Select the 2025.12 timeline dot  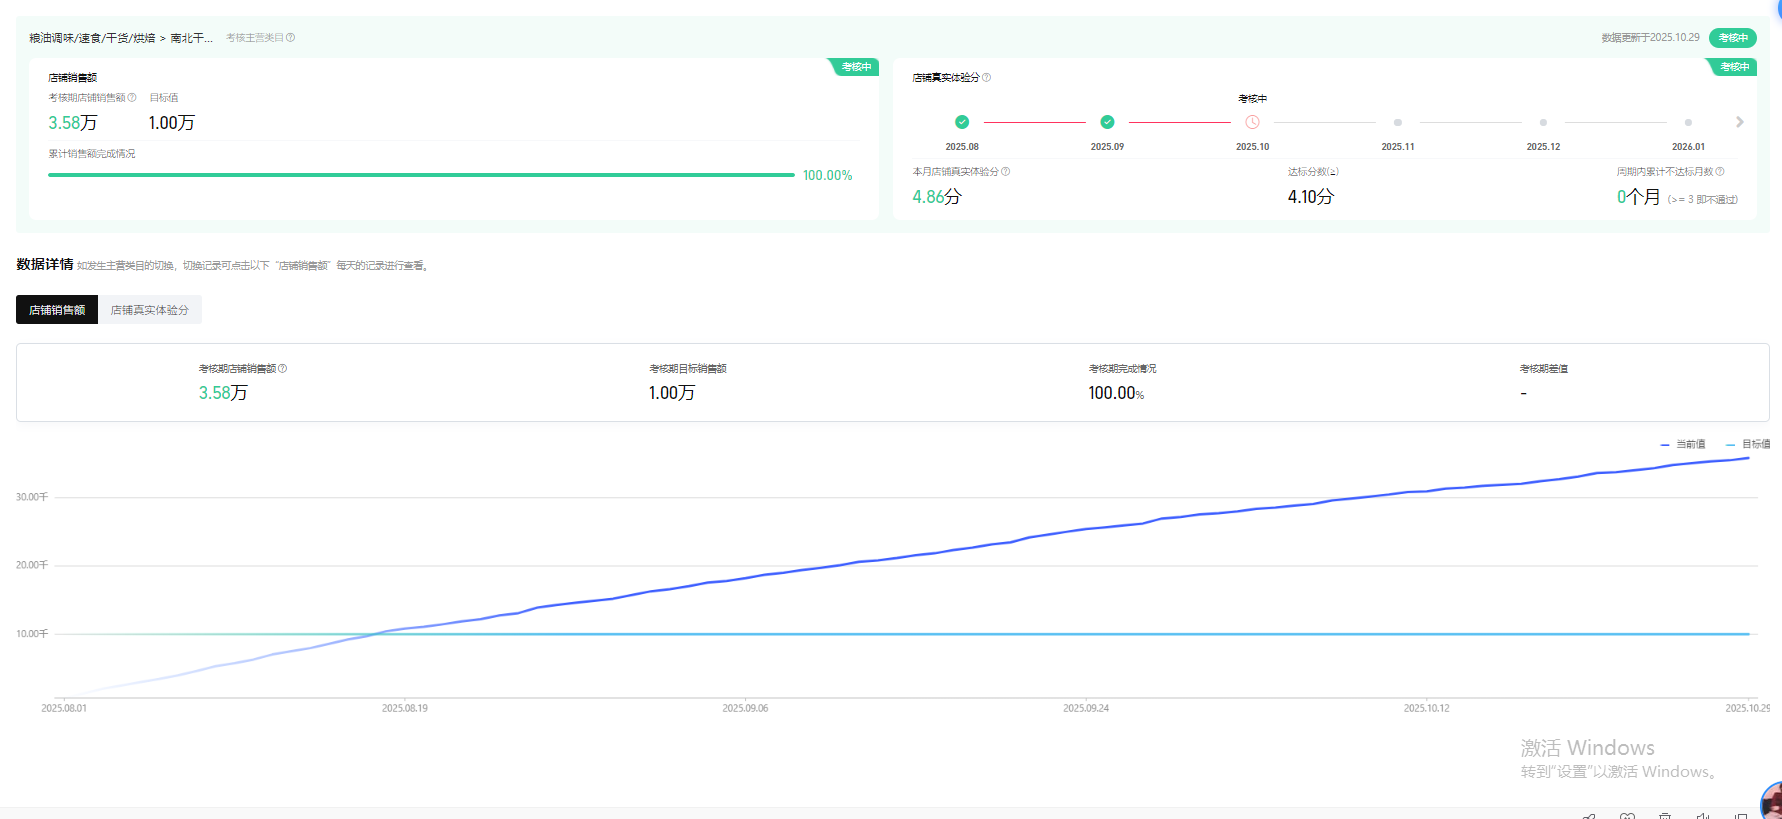(1543, 122)
